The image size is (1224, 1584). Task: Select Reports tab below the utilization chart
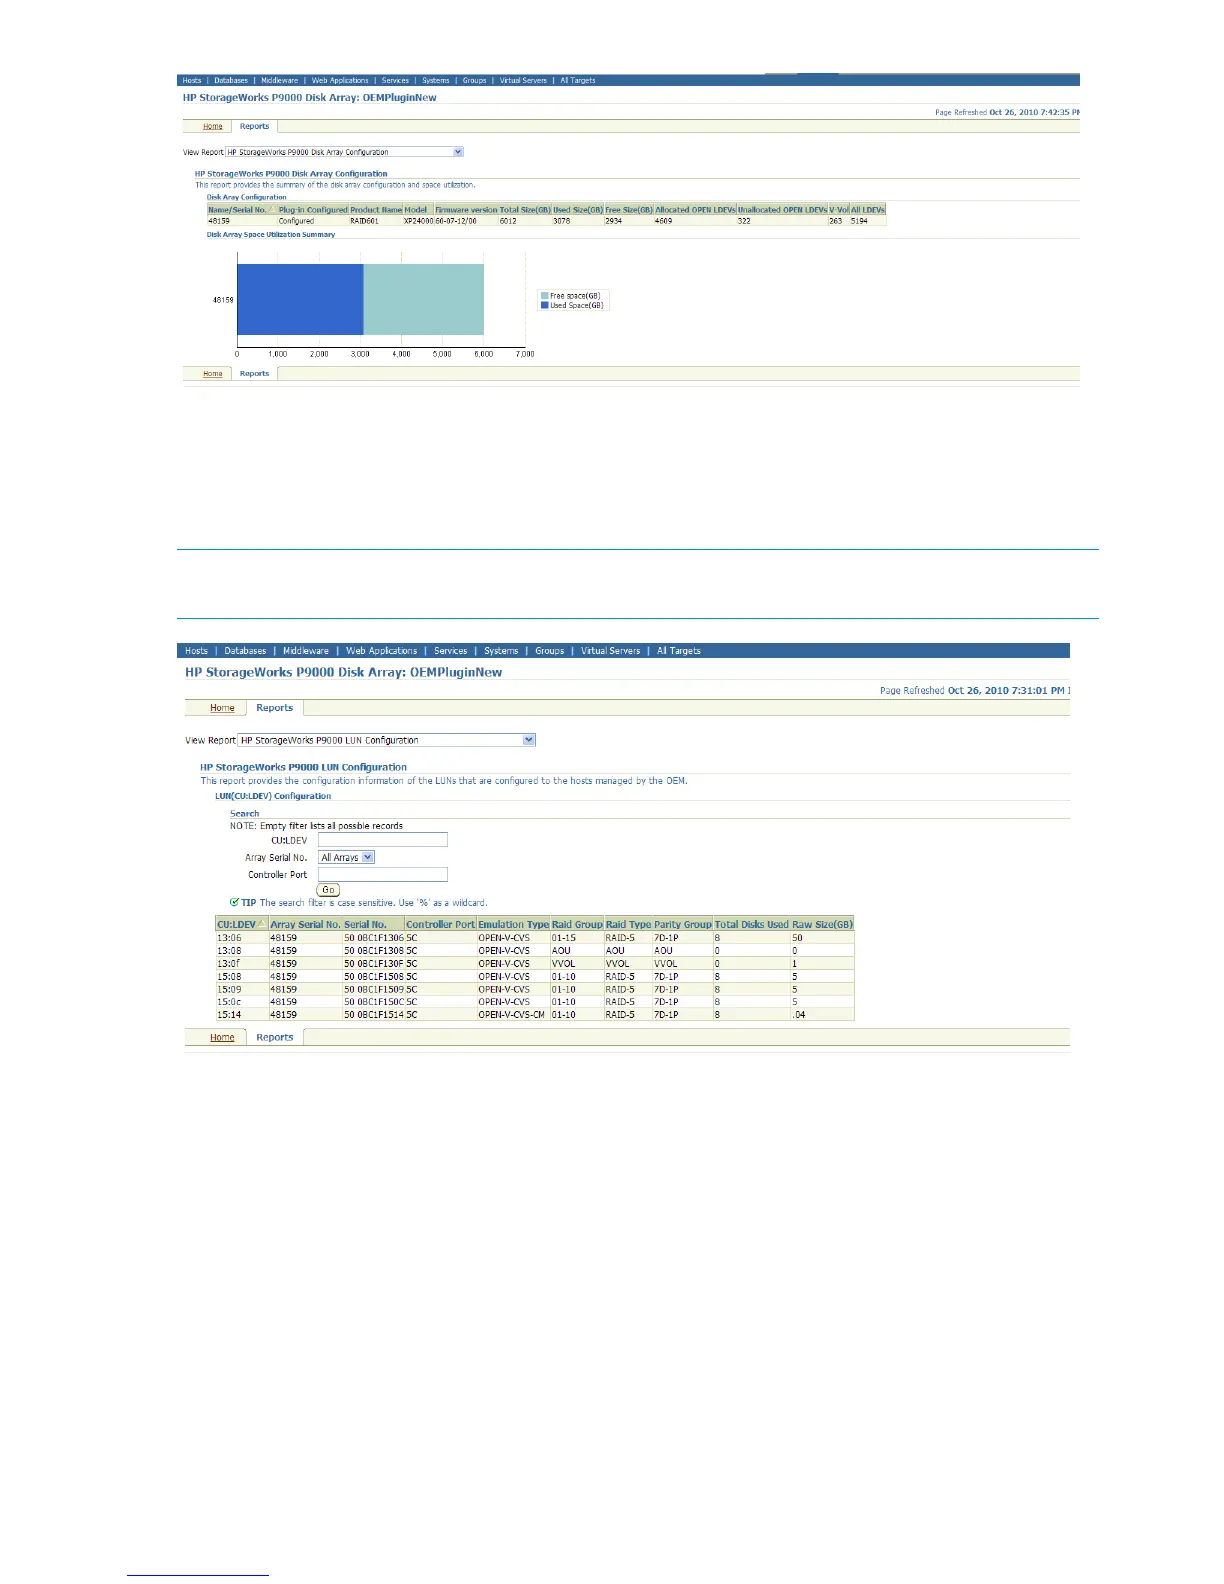pyautogui.click(x=254, y=374)
